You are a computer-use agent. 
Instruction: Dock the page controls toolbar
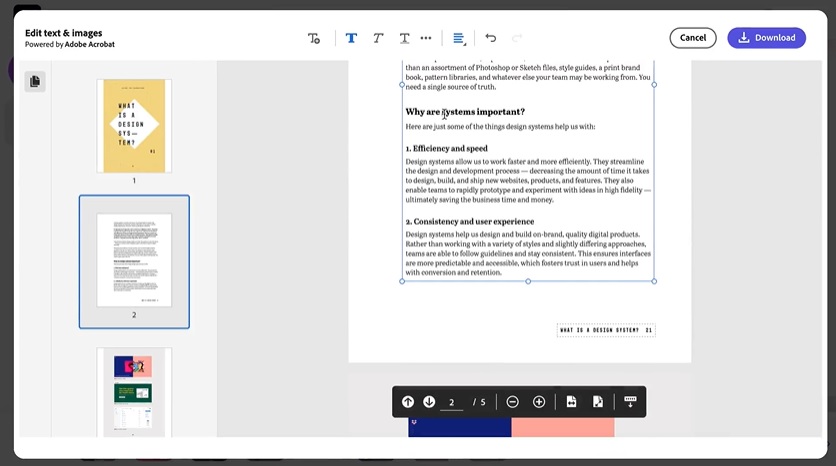click(630, 402)
